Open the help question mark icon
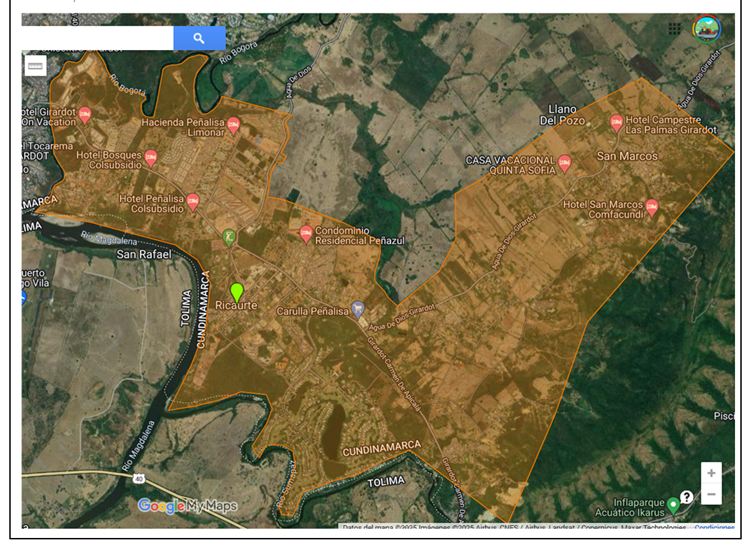 687,497
